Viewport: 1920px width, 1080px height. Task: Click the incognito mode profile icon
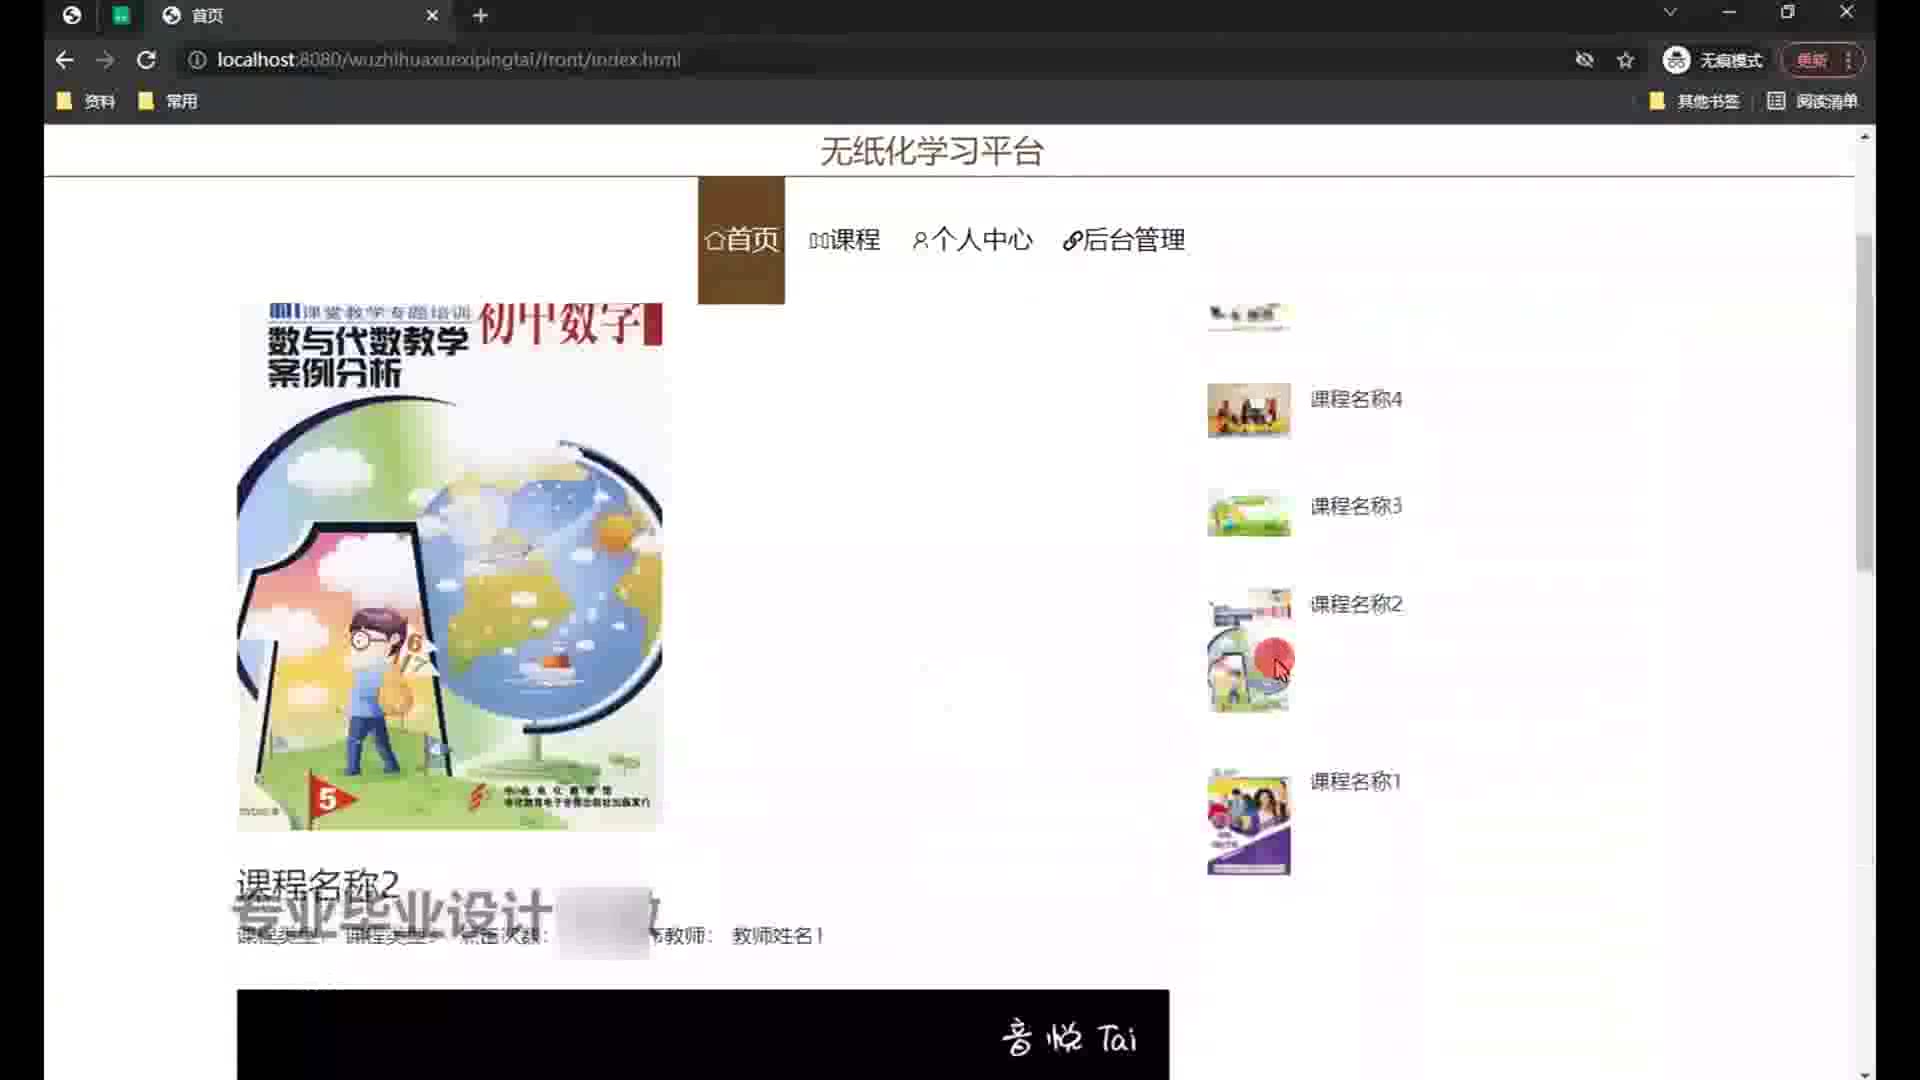(x=1676, y=60)
